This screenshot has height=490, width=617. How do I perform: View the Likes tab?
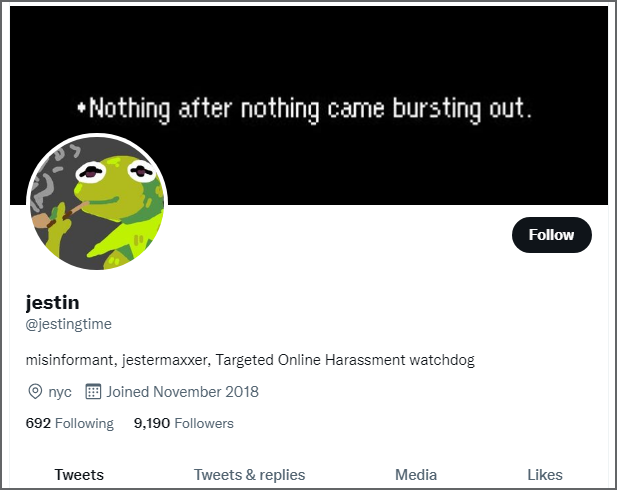point(545,475)
